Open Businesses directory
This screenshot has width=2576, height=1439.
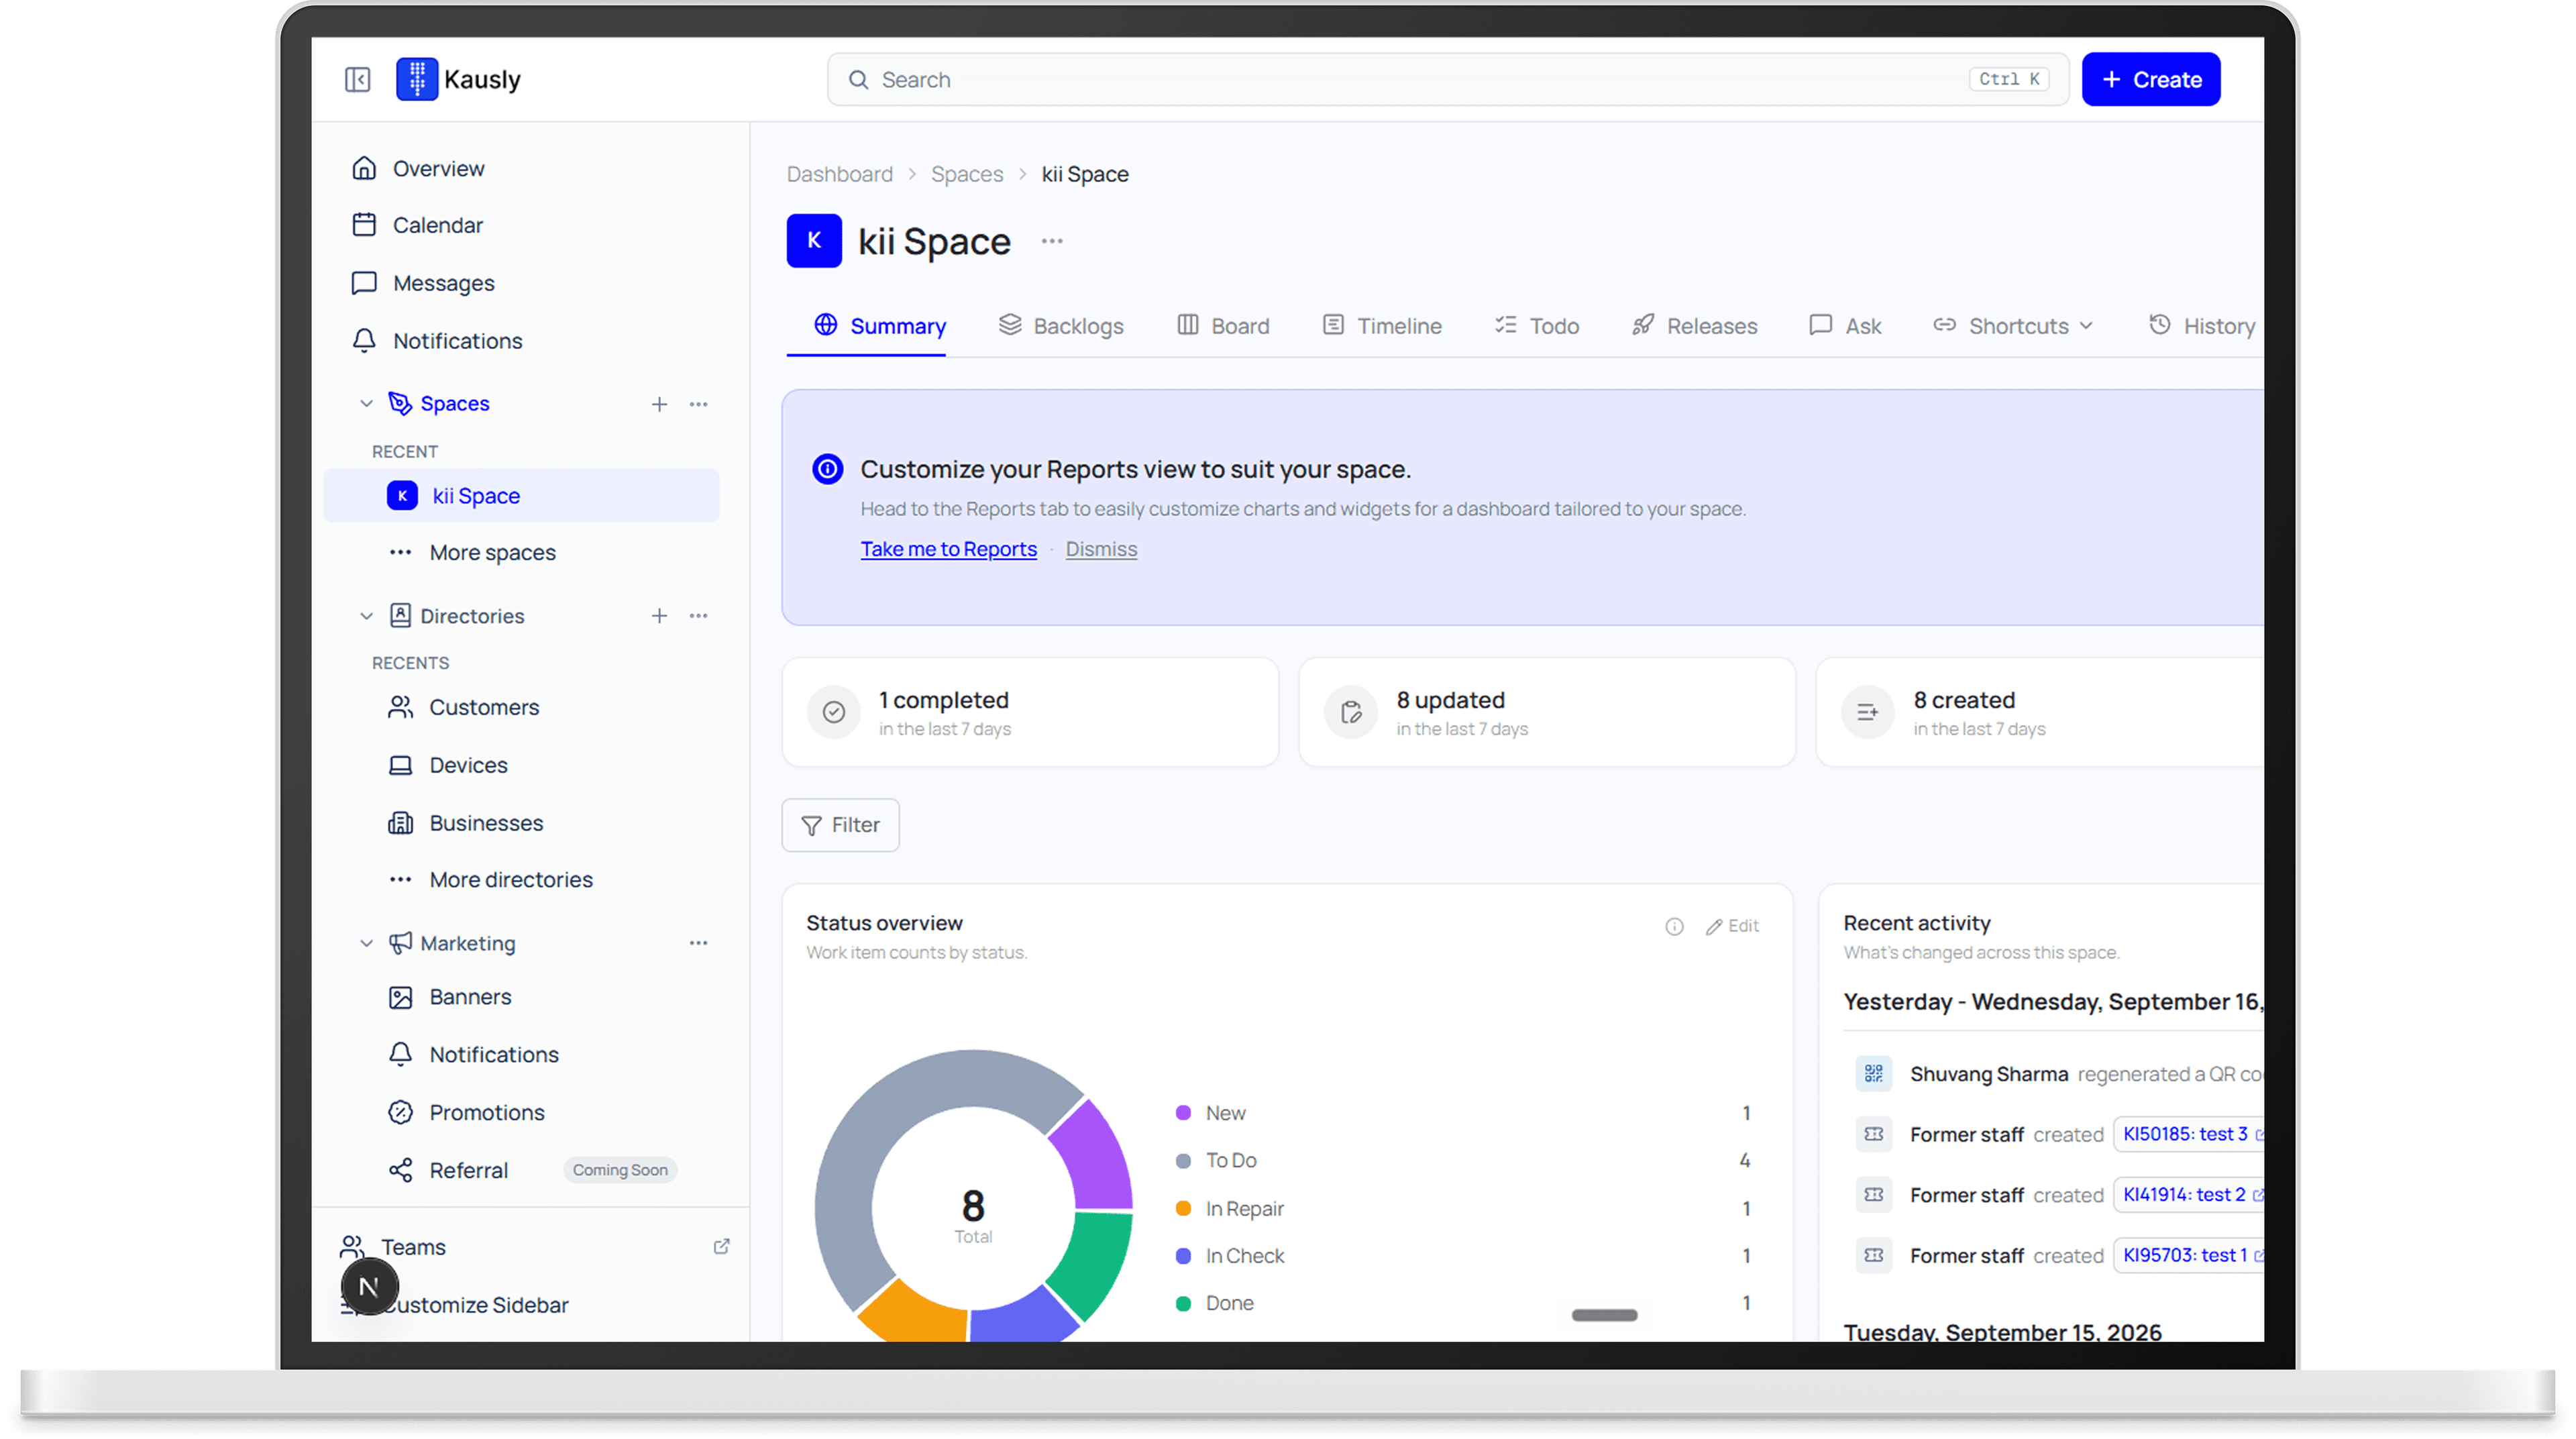point(486,823)
